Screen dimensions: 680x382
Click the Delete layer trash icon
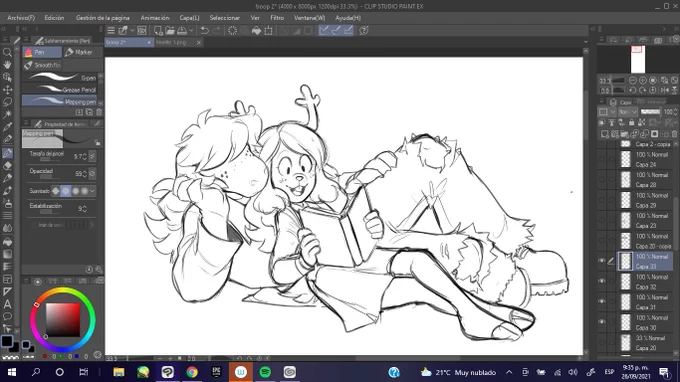pyautogui.click(x=674, y=134)
